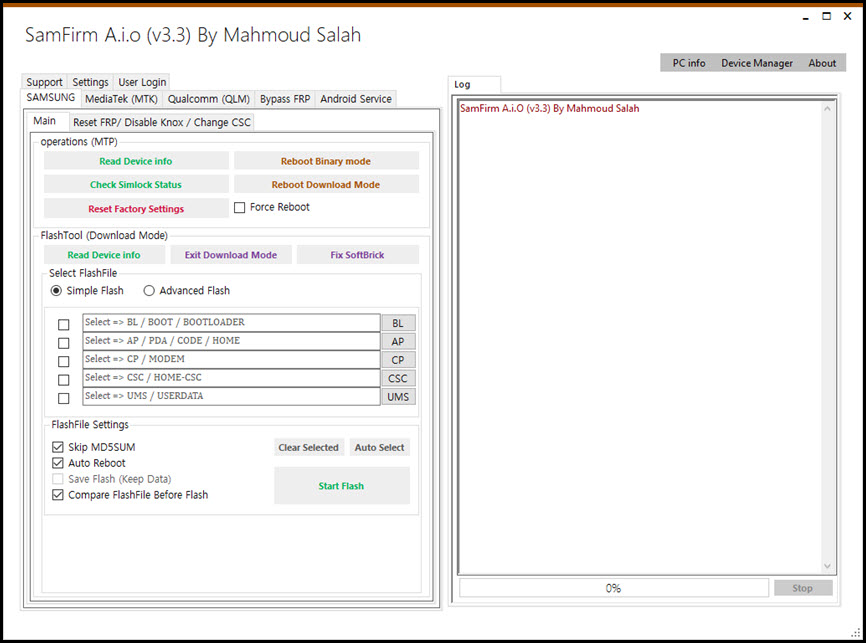Viewport: 866px width, 643px height.
Task: Click the Auto Select button
Action: 379,447
